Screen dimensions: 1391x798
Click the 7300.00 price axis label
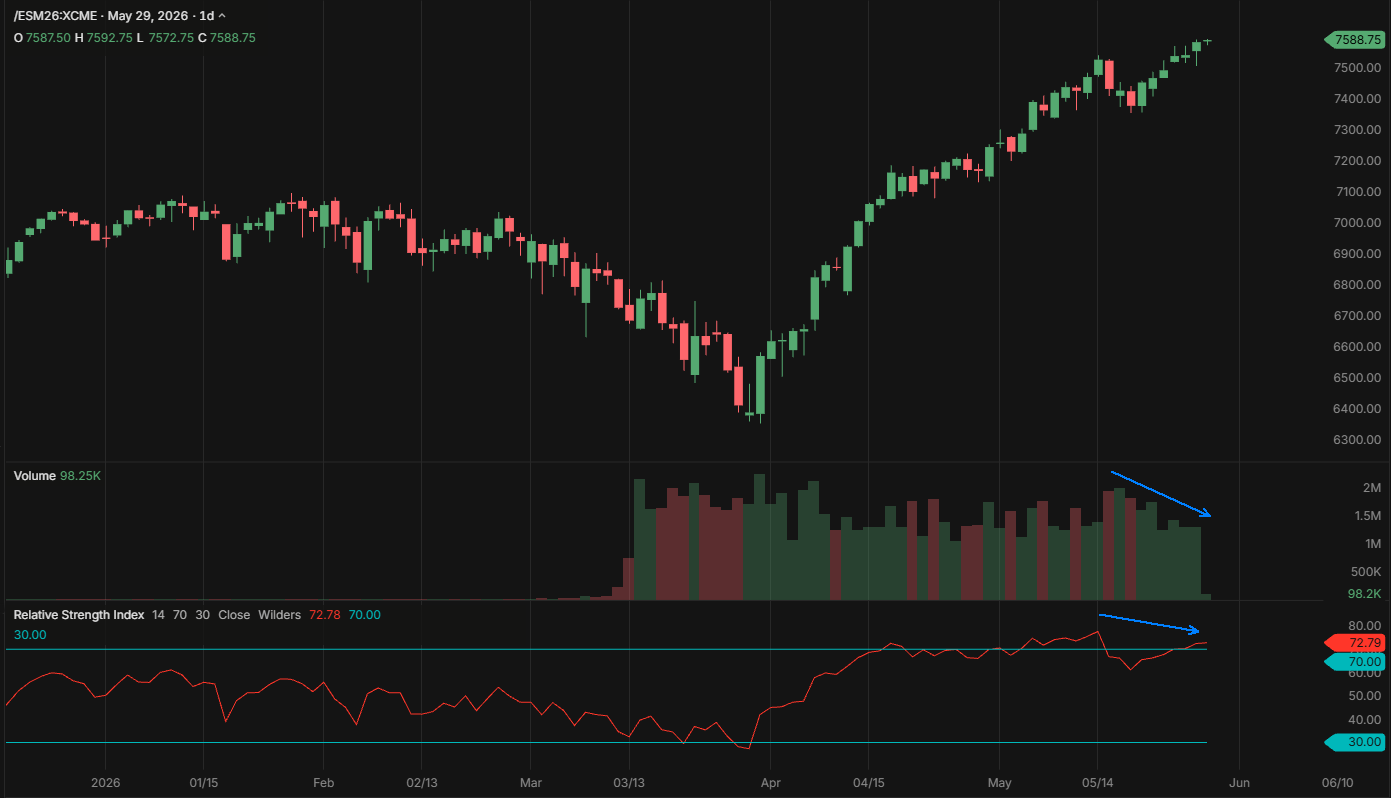point(1357,130)
